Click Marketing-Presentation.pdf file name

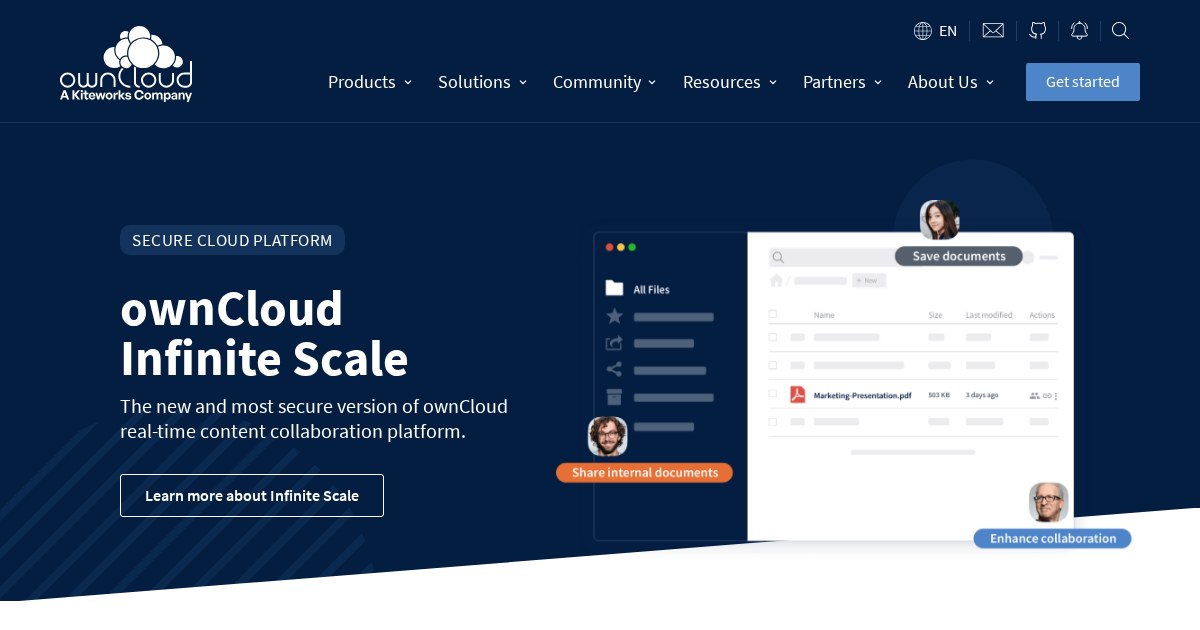862,395
